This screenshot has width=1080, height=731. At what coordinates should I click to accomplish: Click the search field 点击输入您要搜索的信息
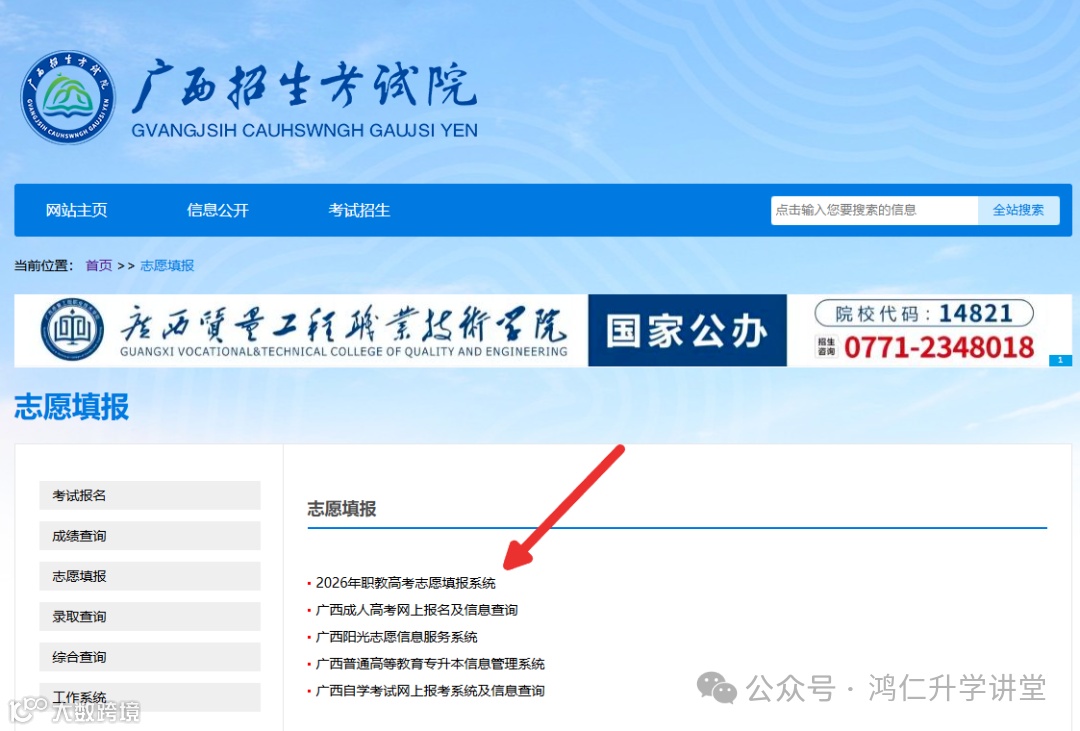pos(874,210)
